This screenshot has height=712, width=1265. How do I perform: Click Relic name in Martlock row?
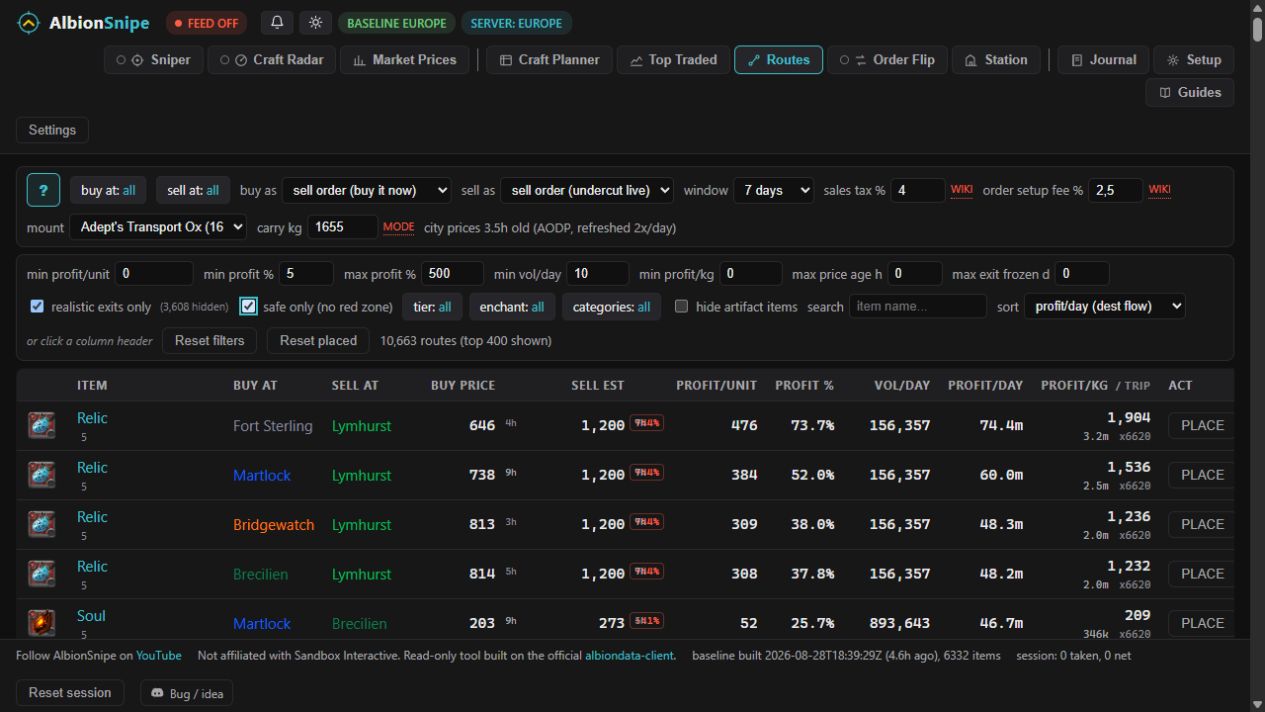(x=92, y=467)
